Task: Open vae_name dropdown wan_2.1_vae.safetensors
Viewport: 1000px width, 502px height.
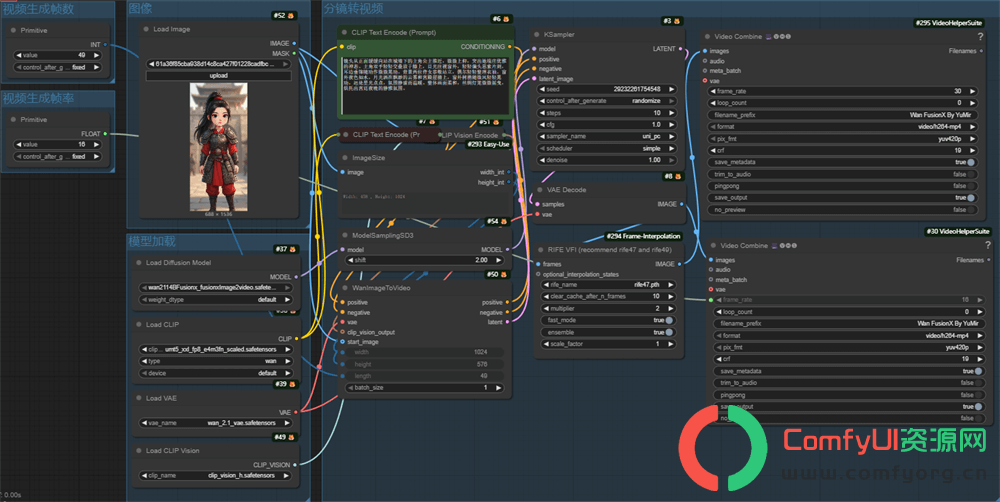Action: (x=216, y=423)
